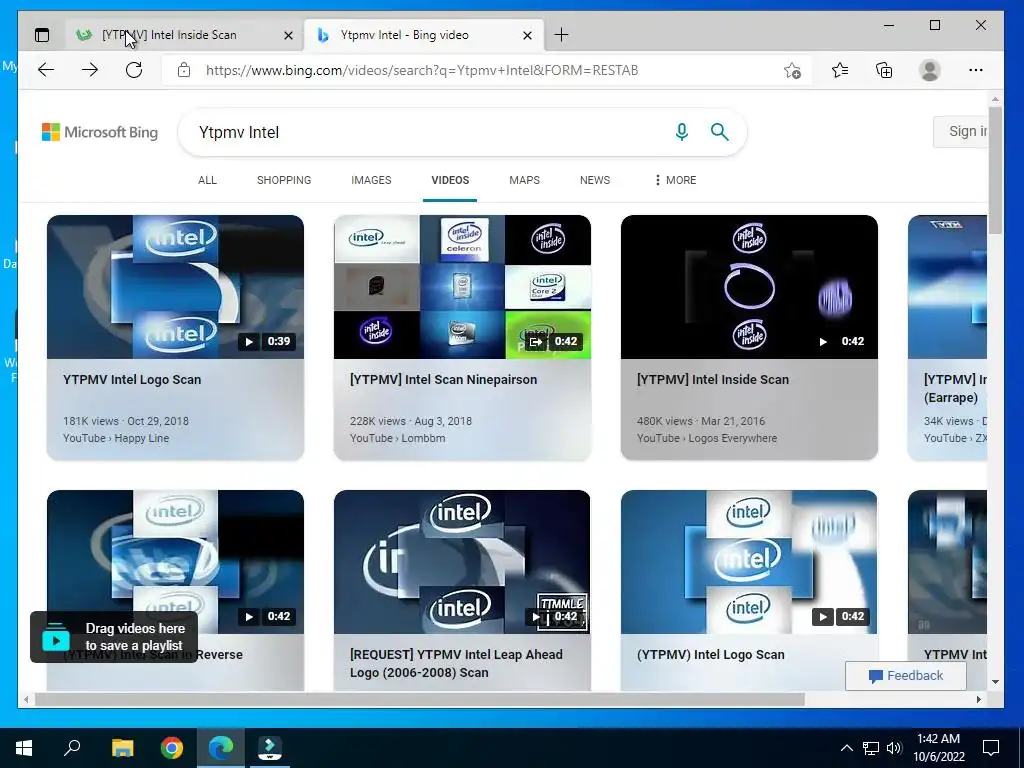Open the Intel Leap Ahead Logo thumbnail
Image resolution: width=1024 pixels, height=768 pixels.
pos(462,562)
